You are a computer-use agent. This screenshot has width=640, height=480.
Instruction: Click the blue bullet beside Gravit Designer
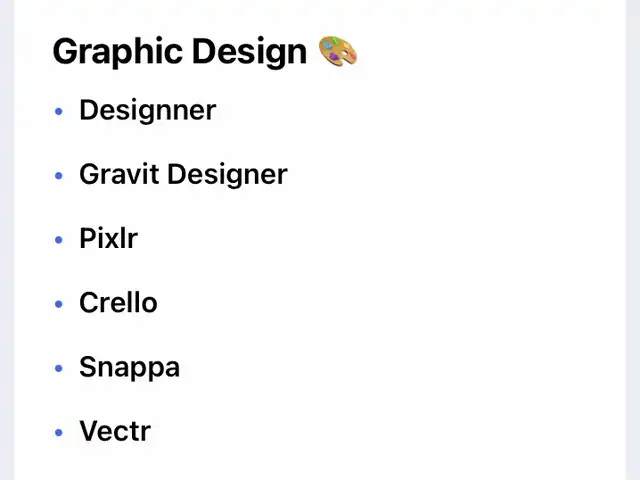tap(59, 176)
